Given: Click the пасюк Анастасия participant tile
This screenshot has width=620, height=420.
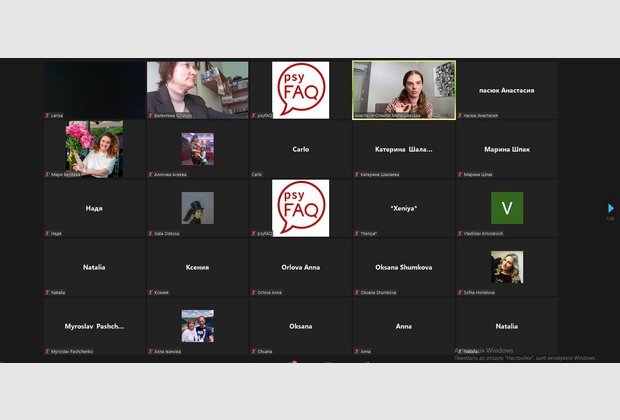Looking at the screenshot, I should coord(506,90).
